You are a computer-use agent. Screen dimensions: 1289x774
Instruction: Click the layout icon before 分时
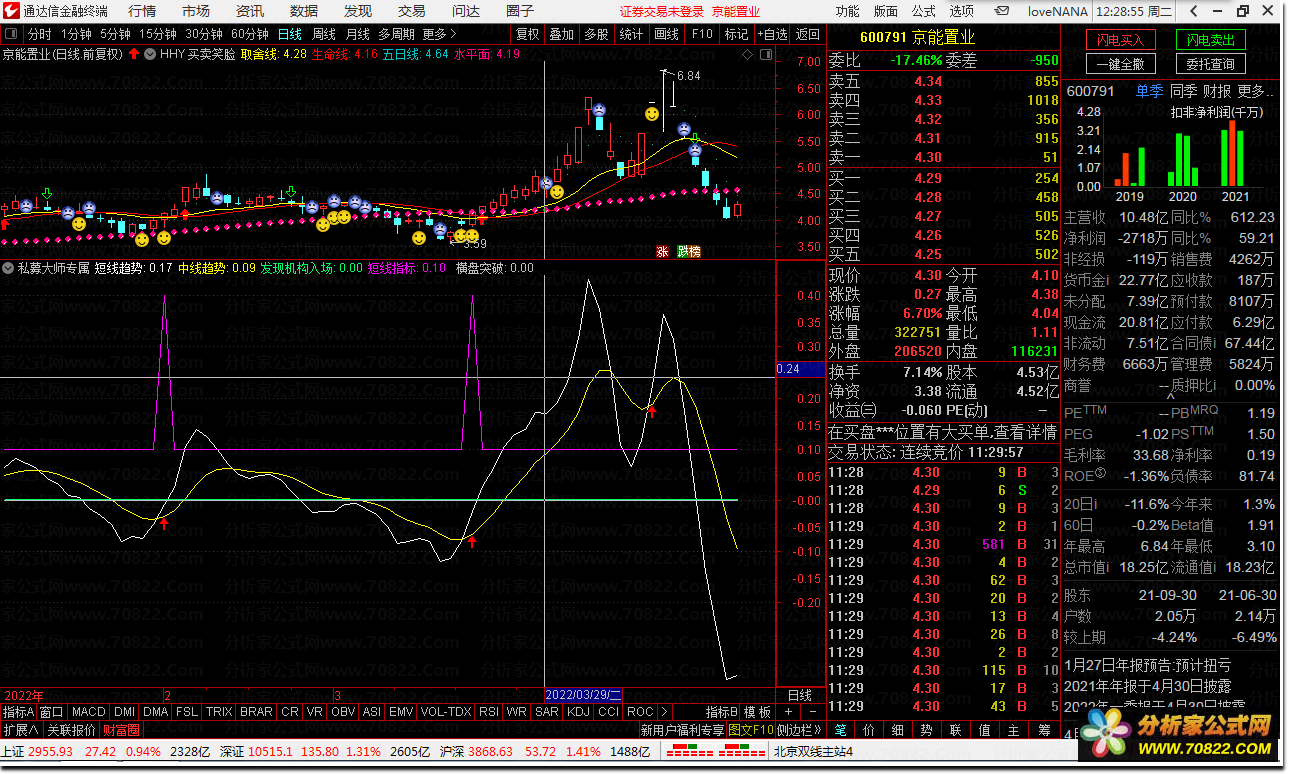tap(13, 34)
